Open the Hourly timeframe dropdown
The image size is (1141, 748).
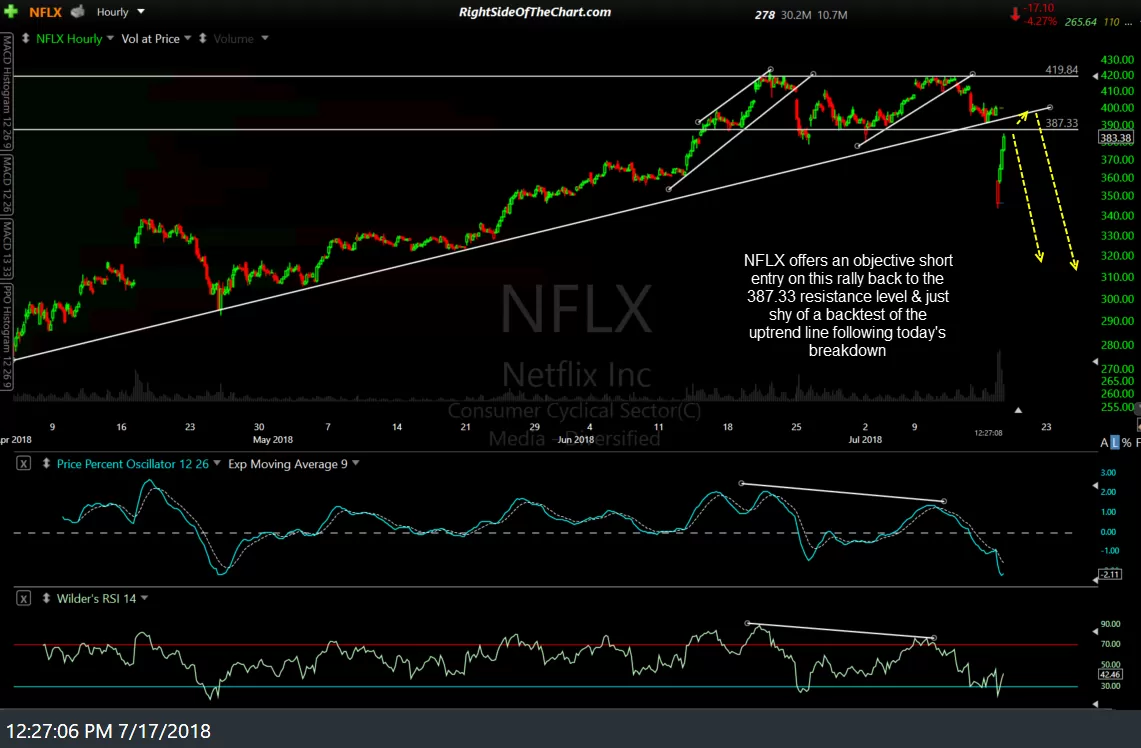pyautogui.click(x=141, y=12)
